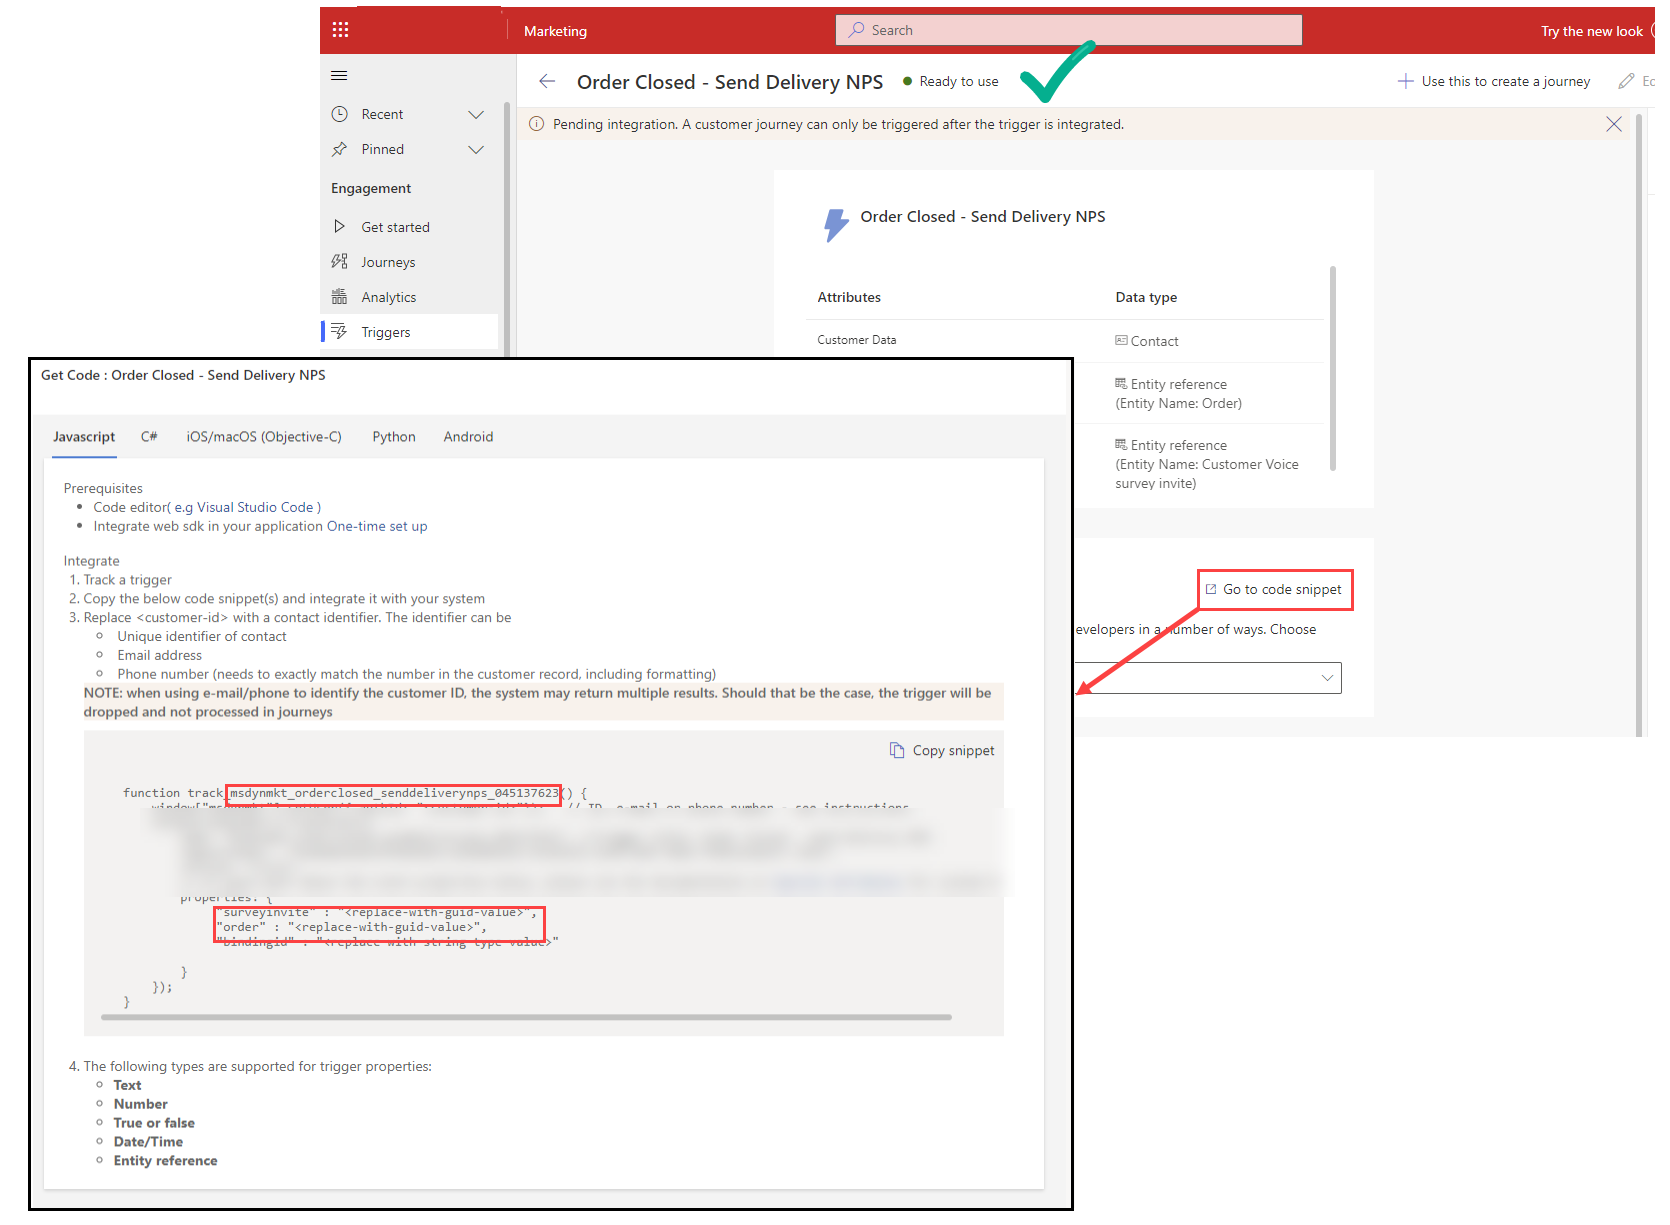
Task: Toggle the hamburger navigation menu
Action: point(339,76)
